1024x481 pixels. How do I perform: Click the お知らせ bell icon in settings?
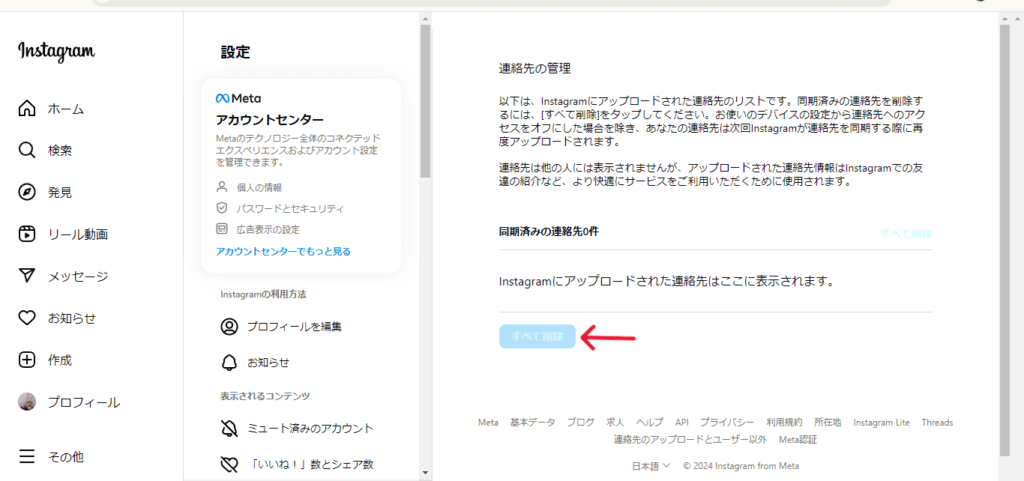point(229,362)
